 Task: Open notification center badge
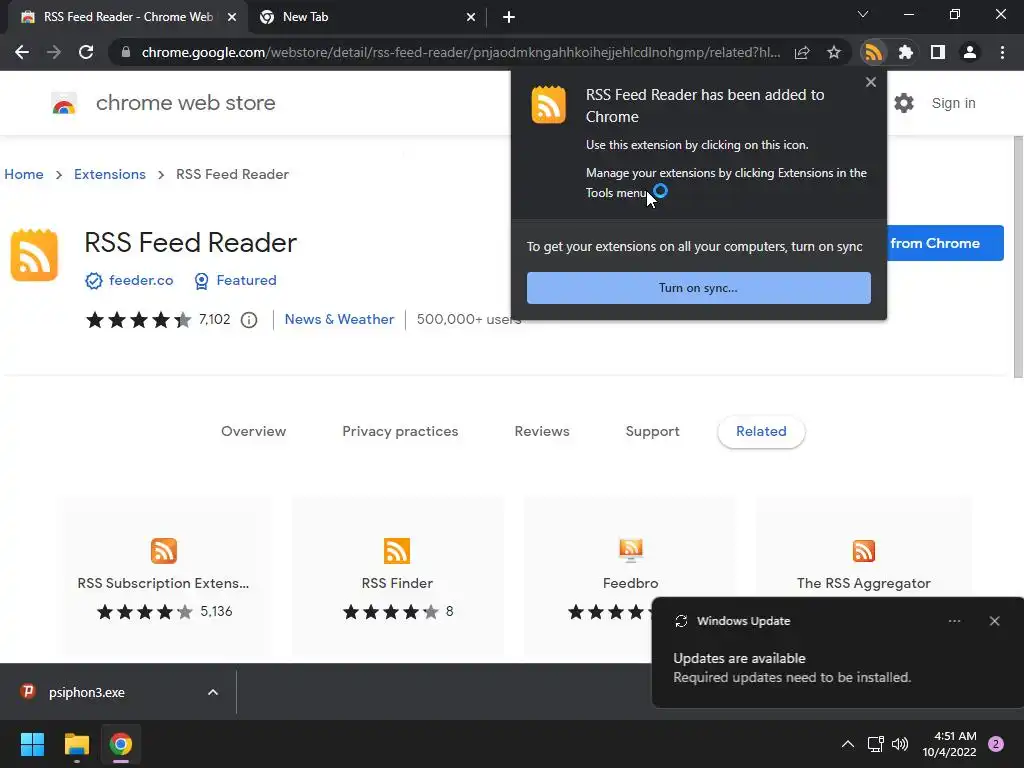coord(995,744)
